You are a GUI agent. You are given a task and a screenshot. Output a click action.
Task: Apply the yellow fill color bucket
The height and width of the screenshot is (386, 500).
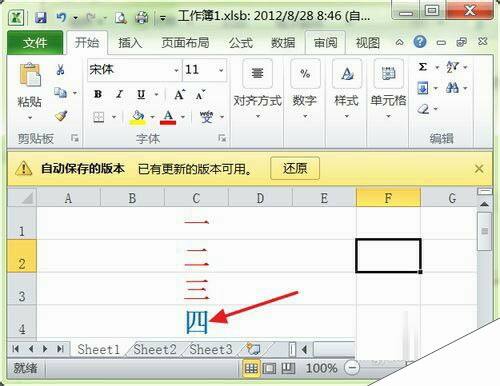point(138,117)
